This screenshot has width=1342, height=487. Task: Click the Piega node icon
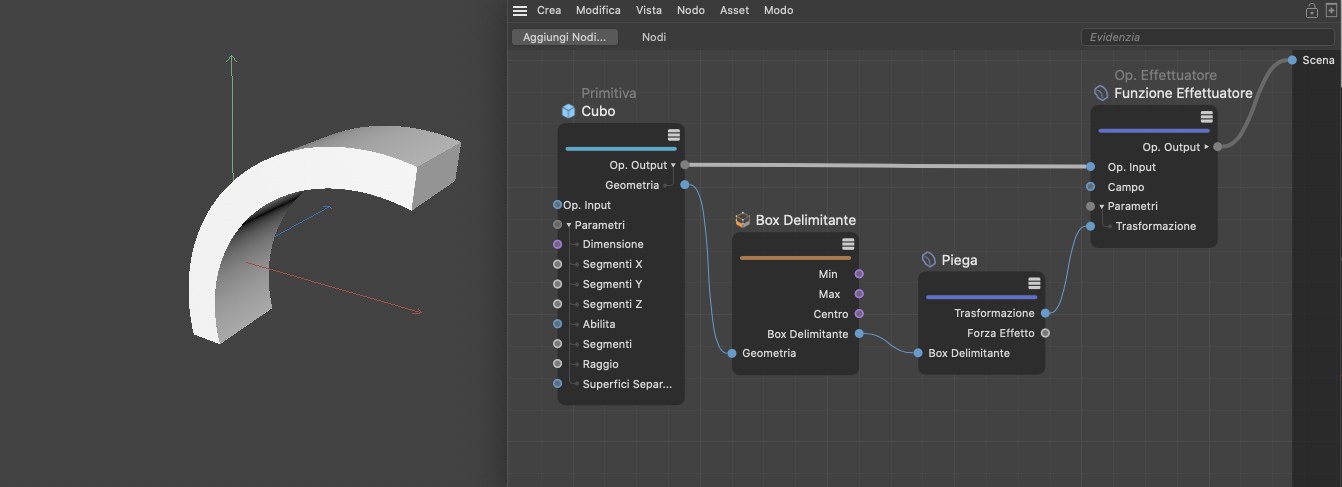928,260
